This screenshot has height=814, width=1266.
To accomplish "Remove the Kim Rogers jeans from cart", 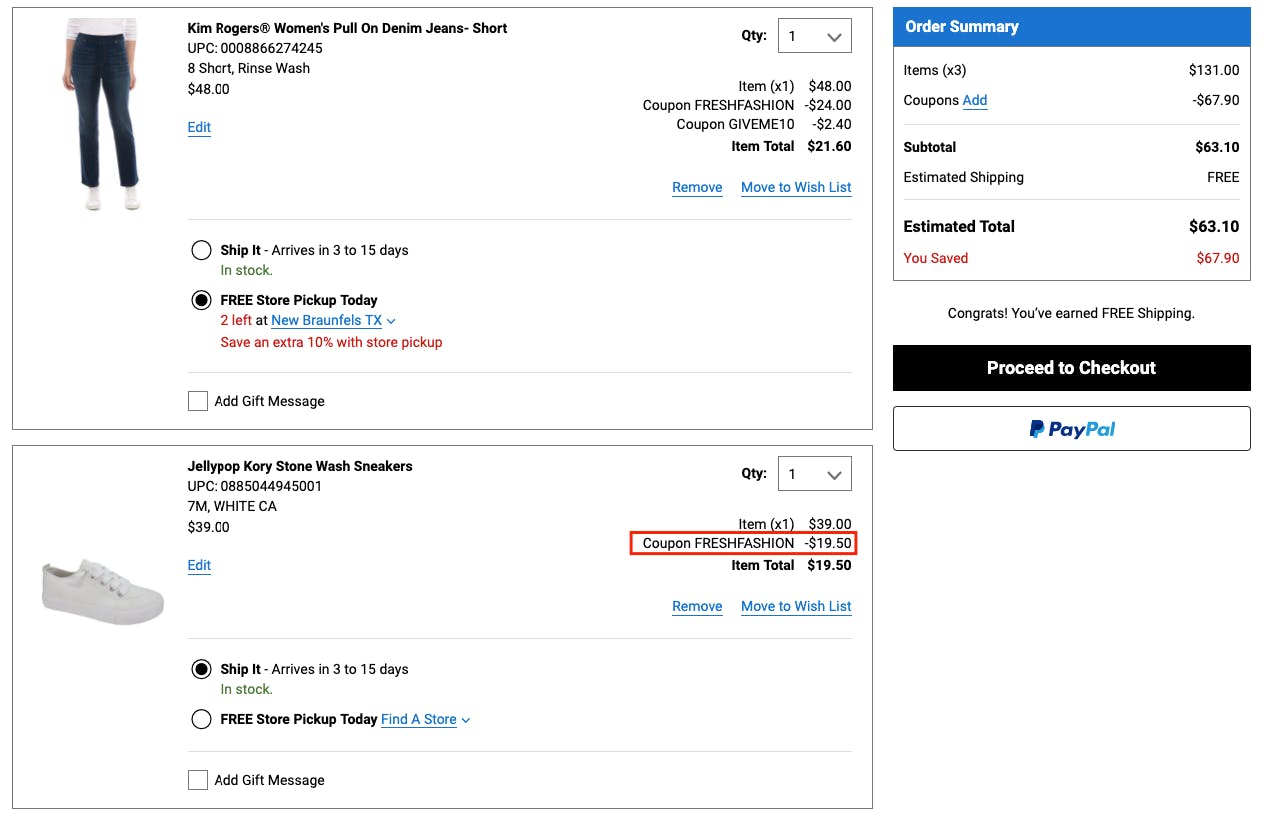I will (697, 187).
